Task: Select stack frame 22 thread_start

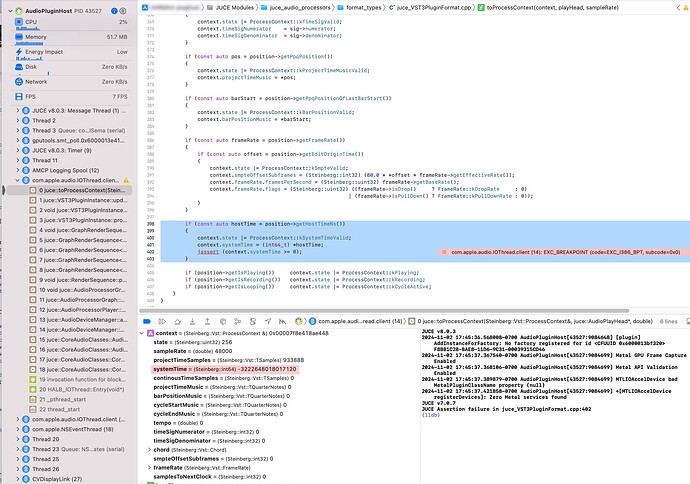Action: [x=55, y=409]
